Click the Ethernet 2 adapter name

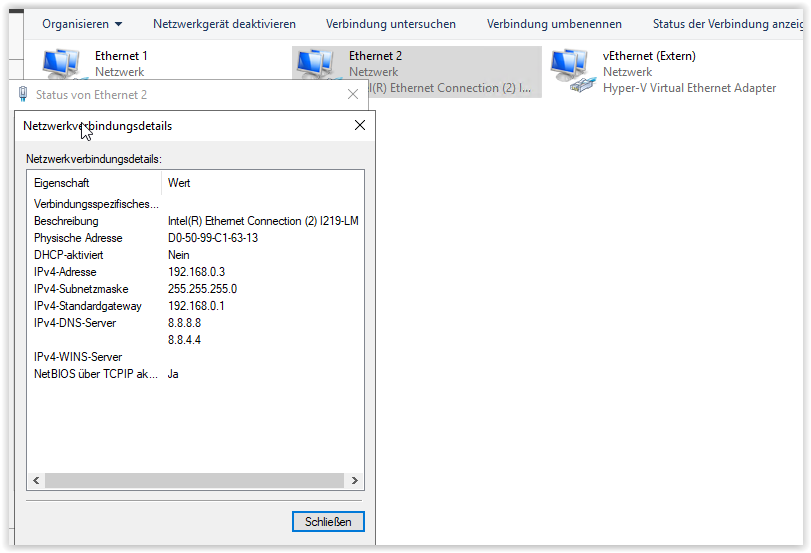[375, 56]
